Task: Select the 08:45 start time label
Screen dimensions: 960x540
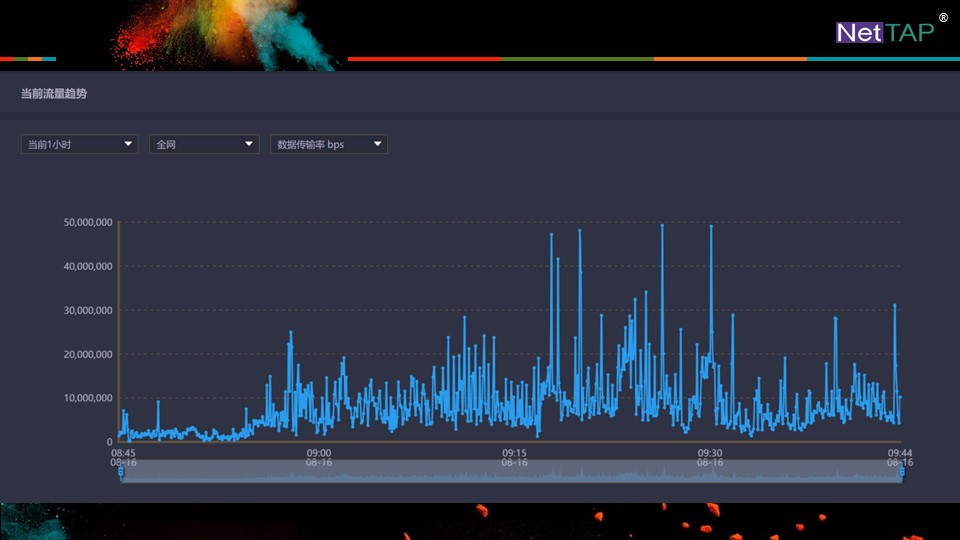Action: (x=123, y=453)
